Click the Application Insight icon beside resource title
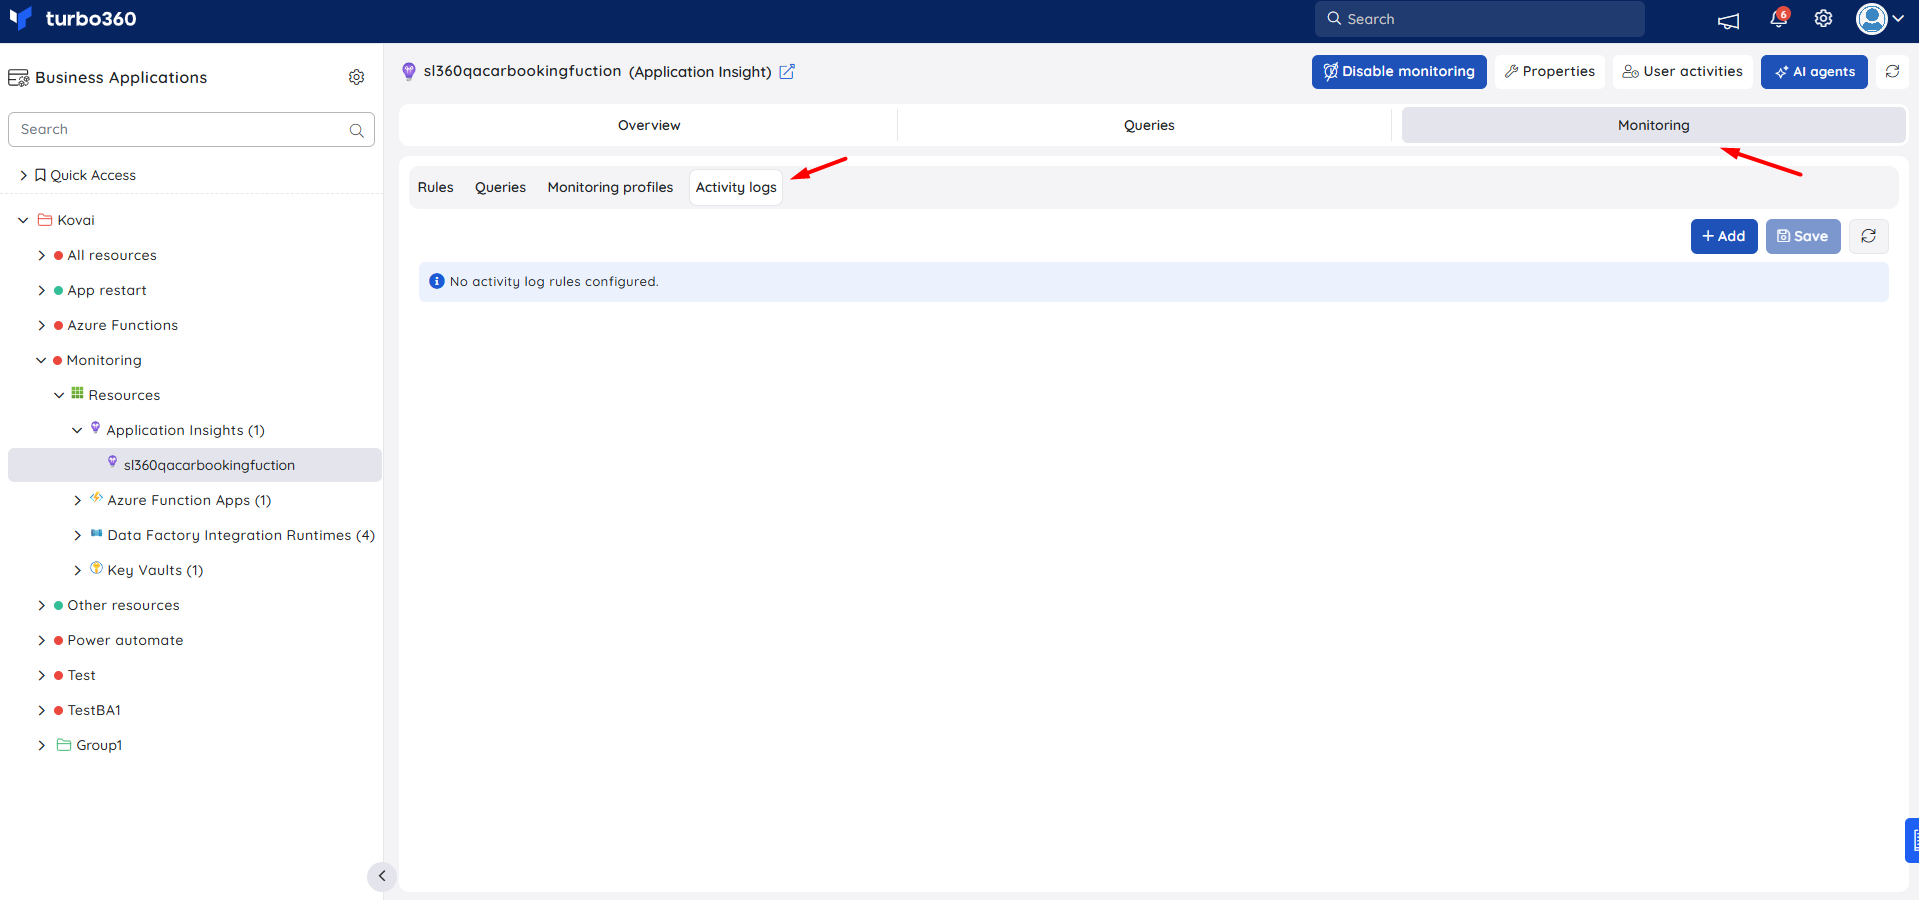The width and height of the screenshot is (1919, 900). point(409,71)
